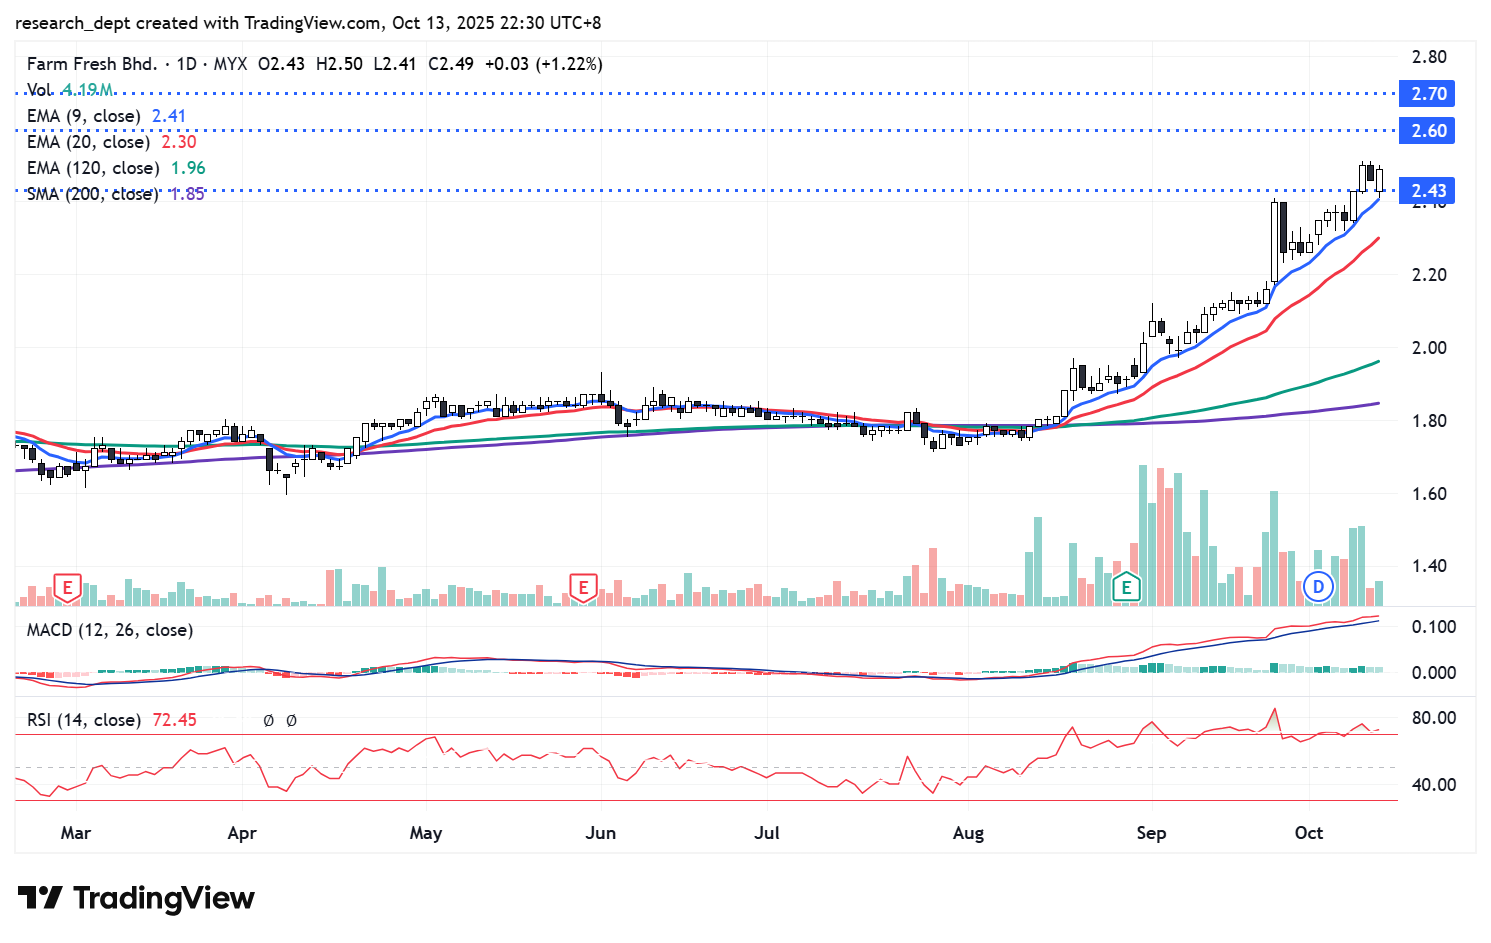Click the TradingView logo at the bottom

point(136,898)
